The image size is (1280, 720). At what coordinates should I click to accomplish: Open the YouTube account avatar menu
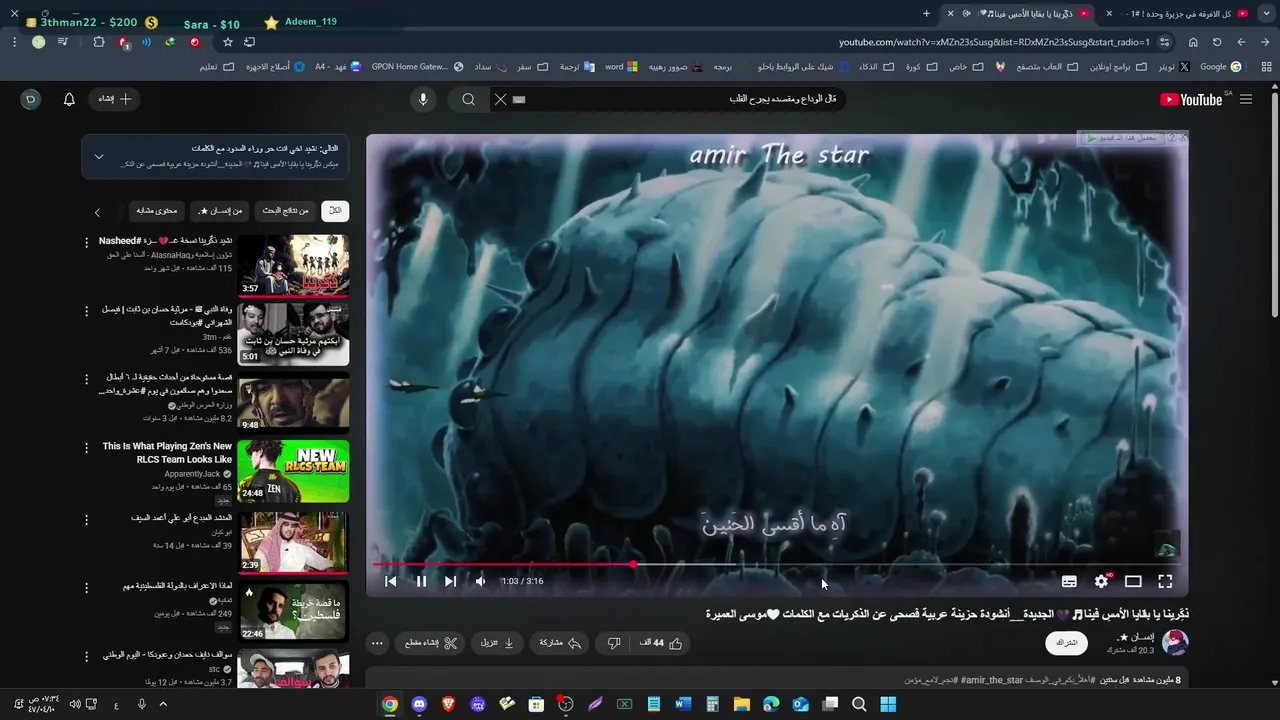(31, 99)
